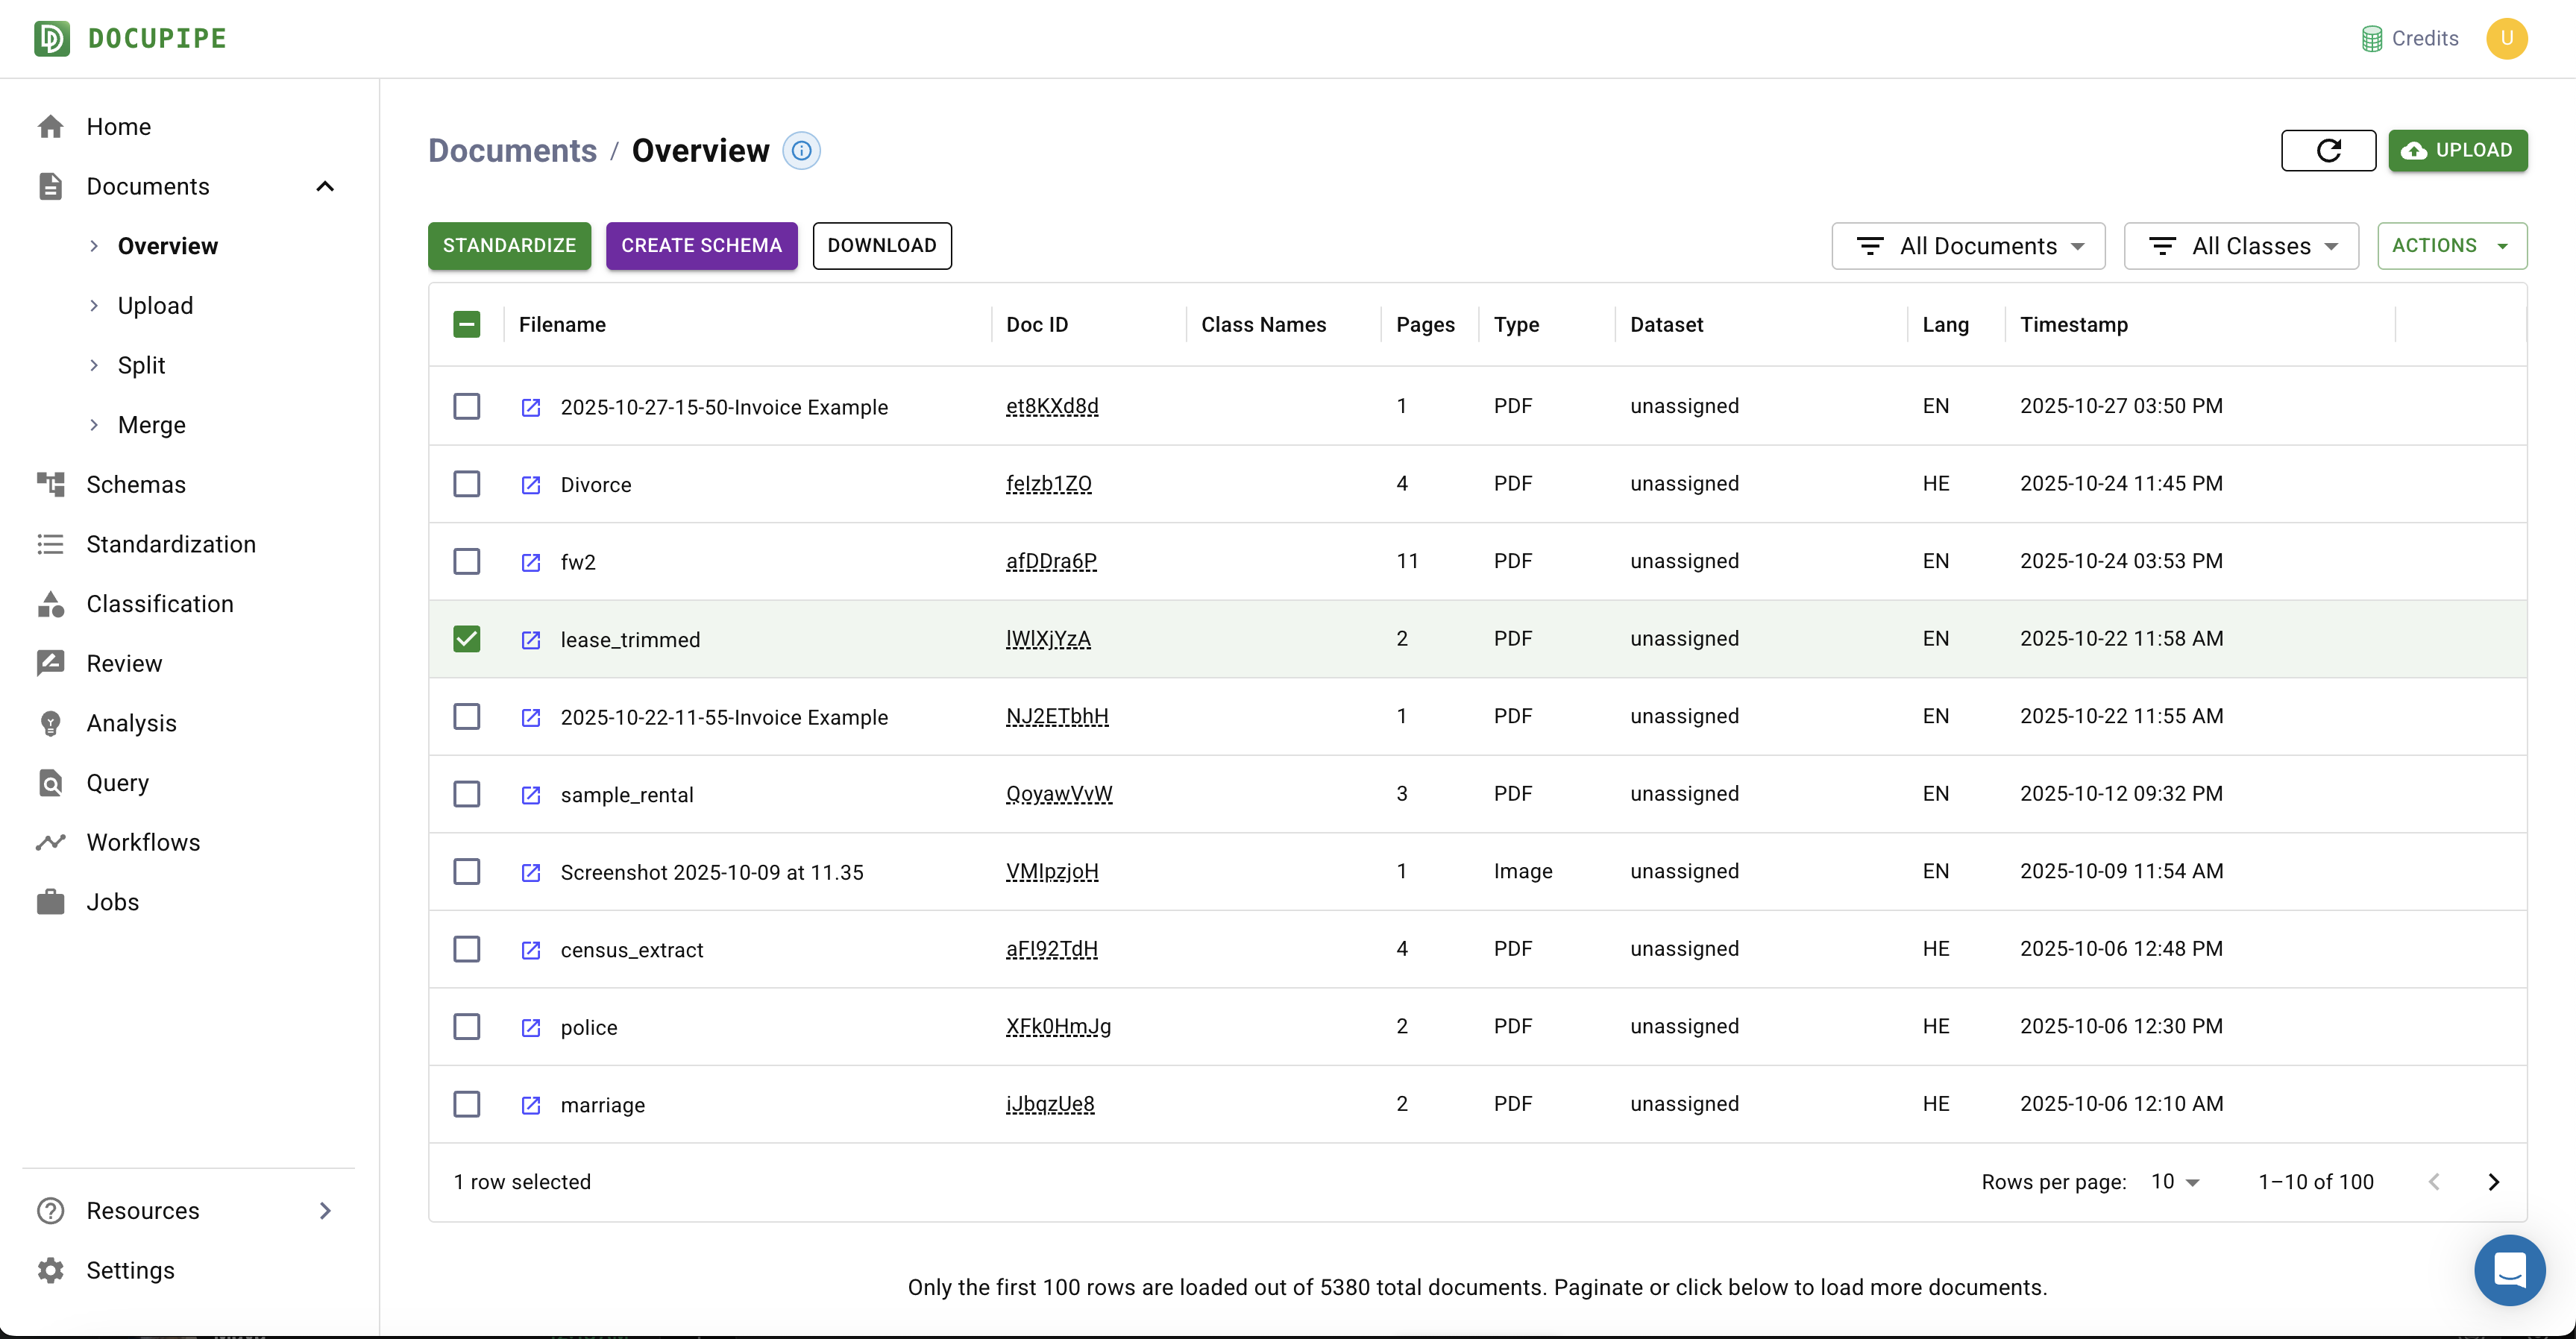The image size is (2576, 1339).
Task: Uncheck the lease_trimmed row checkbox
Action: click(x=466, y=639)
